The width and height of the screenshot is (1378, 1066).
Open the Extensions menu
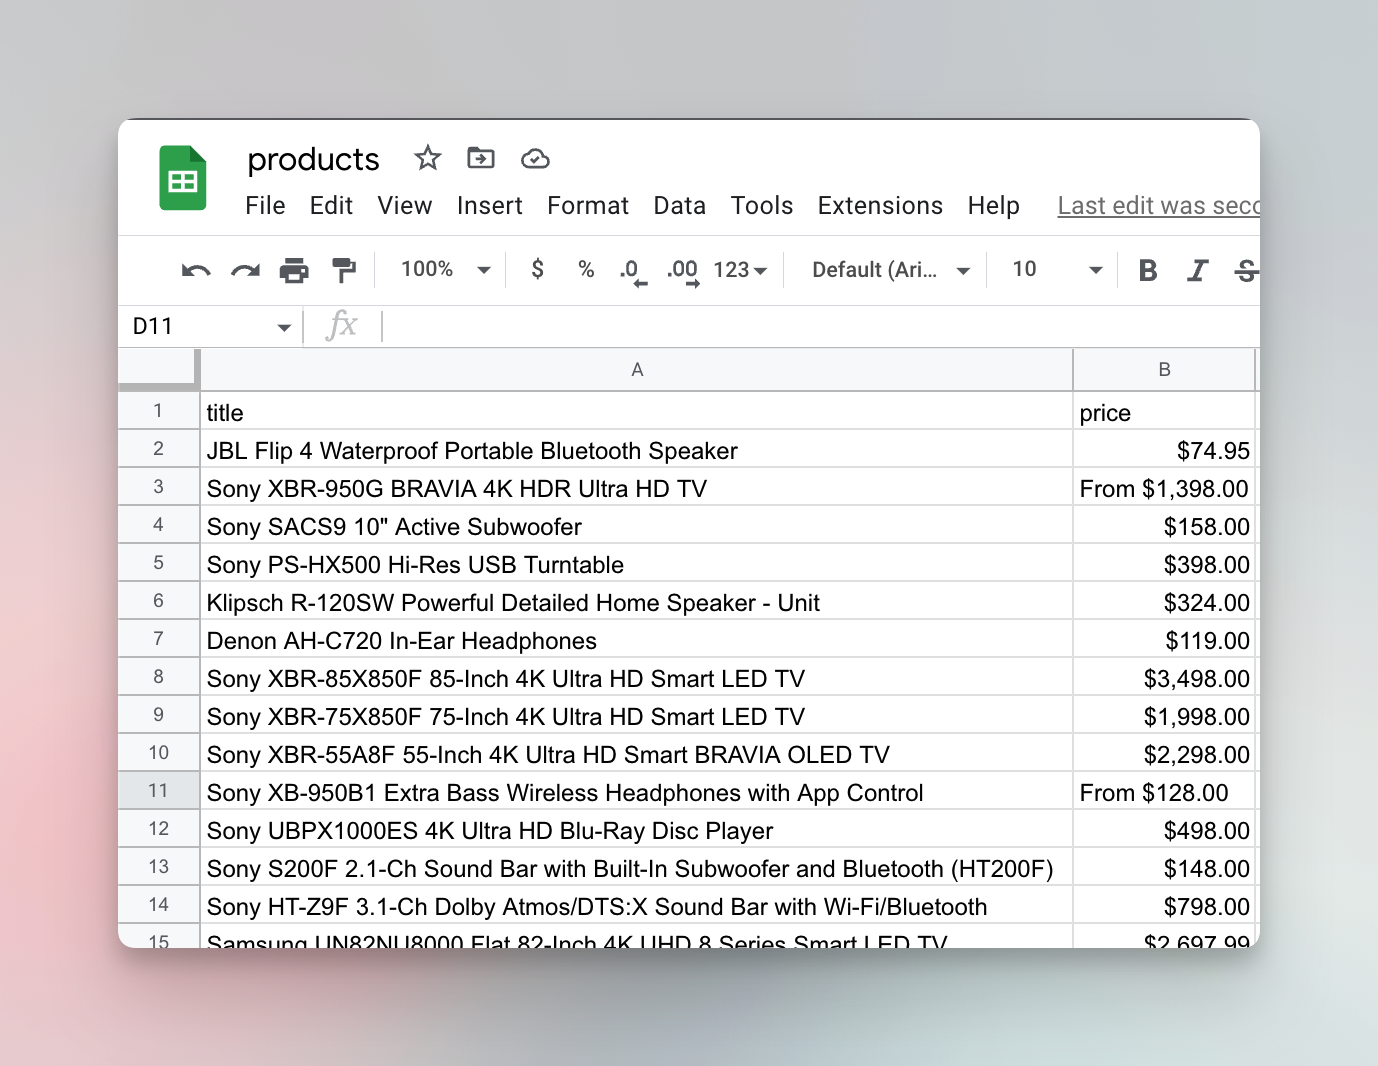[880, 205]
